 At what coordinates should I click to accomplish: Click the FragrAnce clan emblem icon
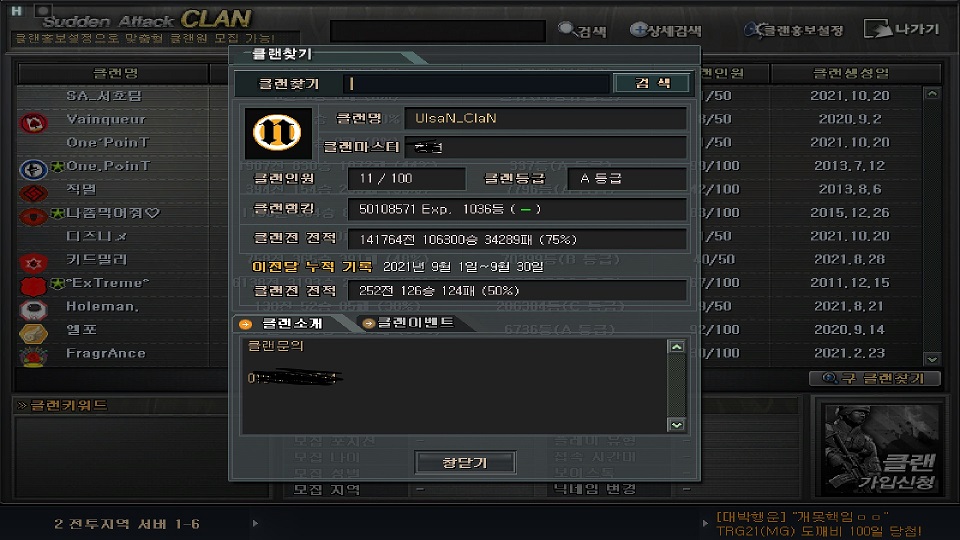point(33,356)
